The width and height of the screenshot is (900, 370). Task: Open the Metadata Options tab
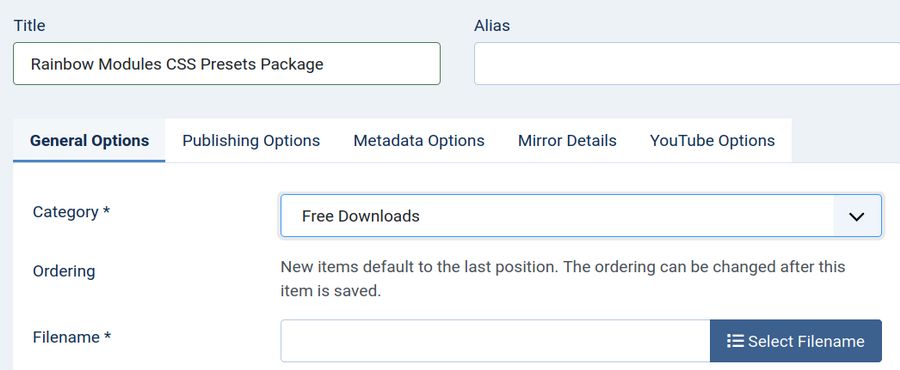tap(419, 141)
